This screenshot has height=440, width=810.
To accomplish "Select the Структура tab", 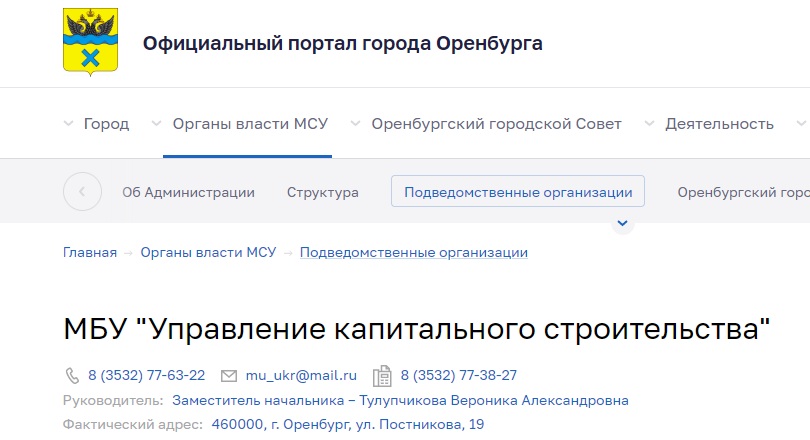I will [x=322, y=192].
